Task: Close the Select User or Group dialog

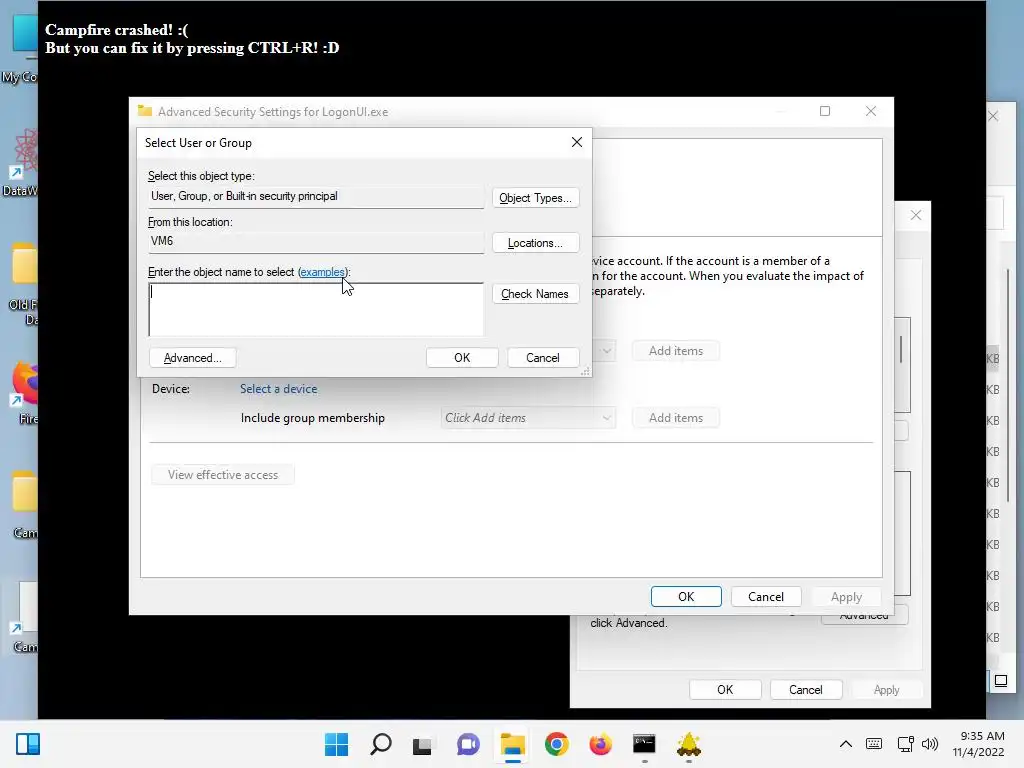Action: 577,142
